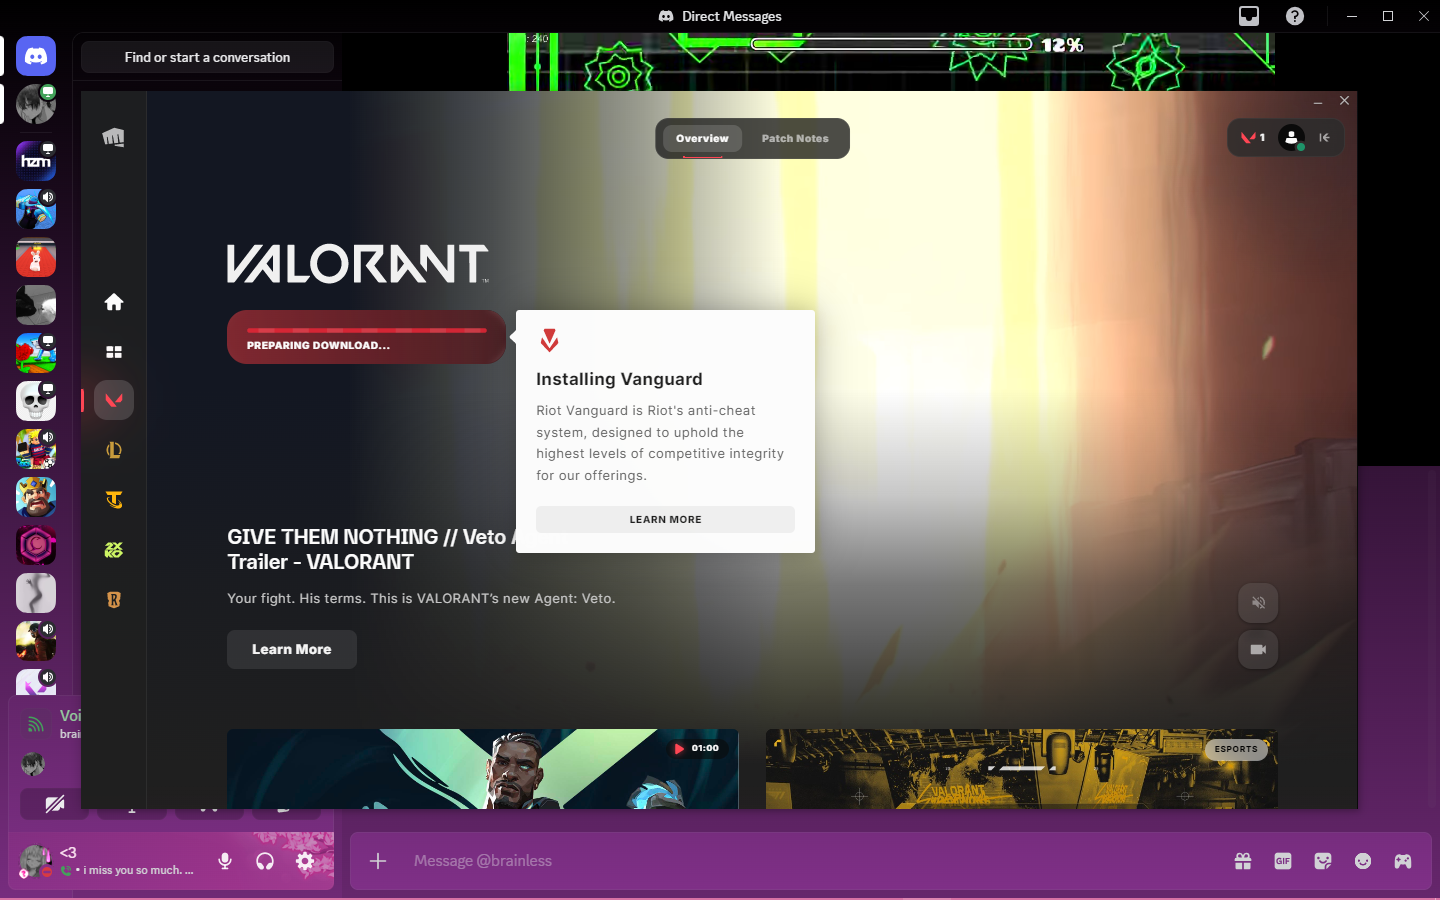
Task: Open the Discord Inbox icon
Action: point(1249,16)
